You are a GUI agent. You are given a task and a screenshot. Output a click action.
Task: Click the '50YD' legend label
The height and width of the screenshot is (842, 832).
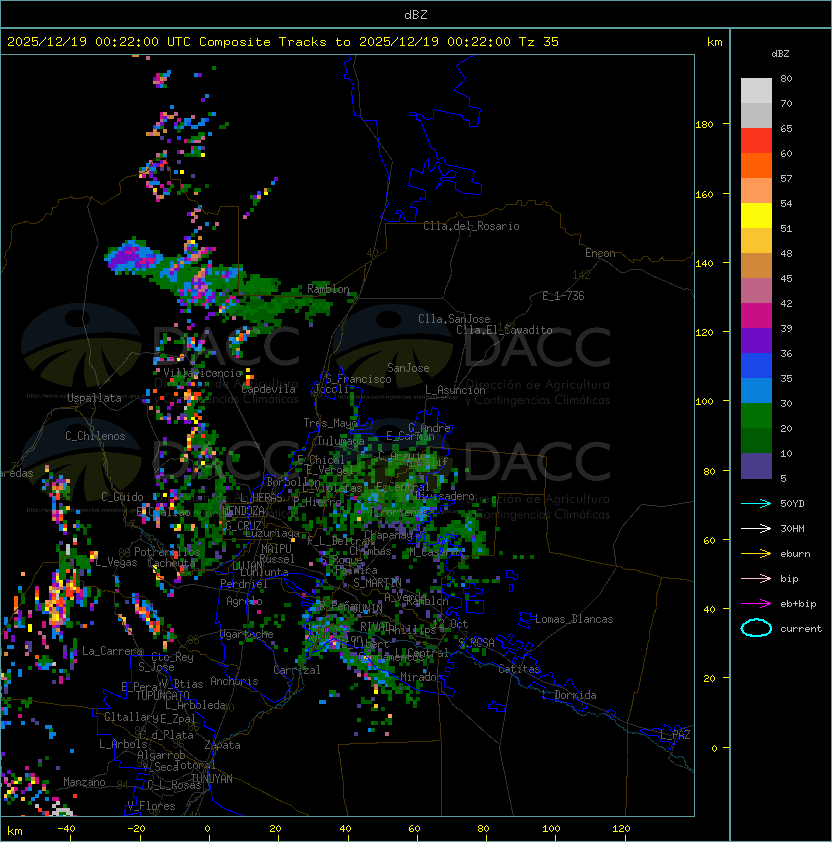792,503
